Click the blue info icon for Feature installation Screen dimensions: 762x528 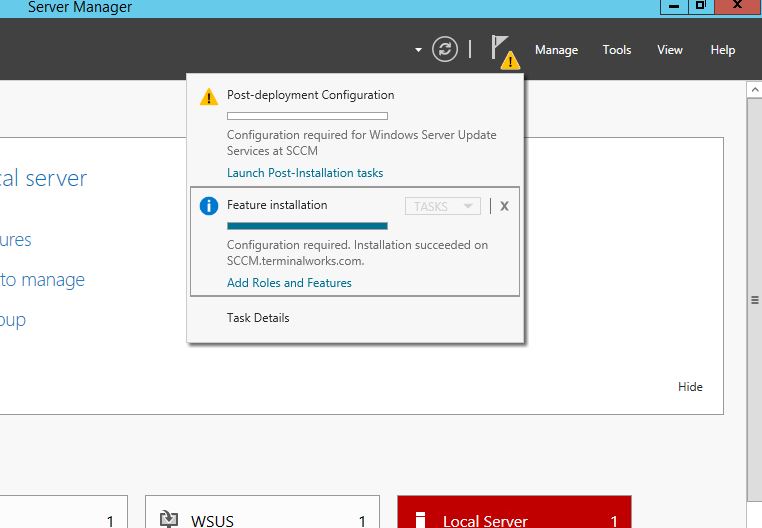(x=209, y=206)
